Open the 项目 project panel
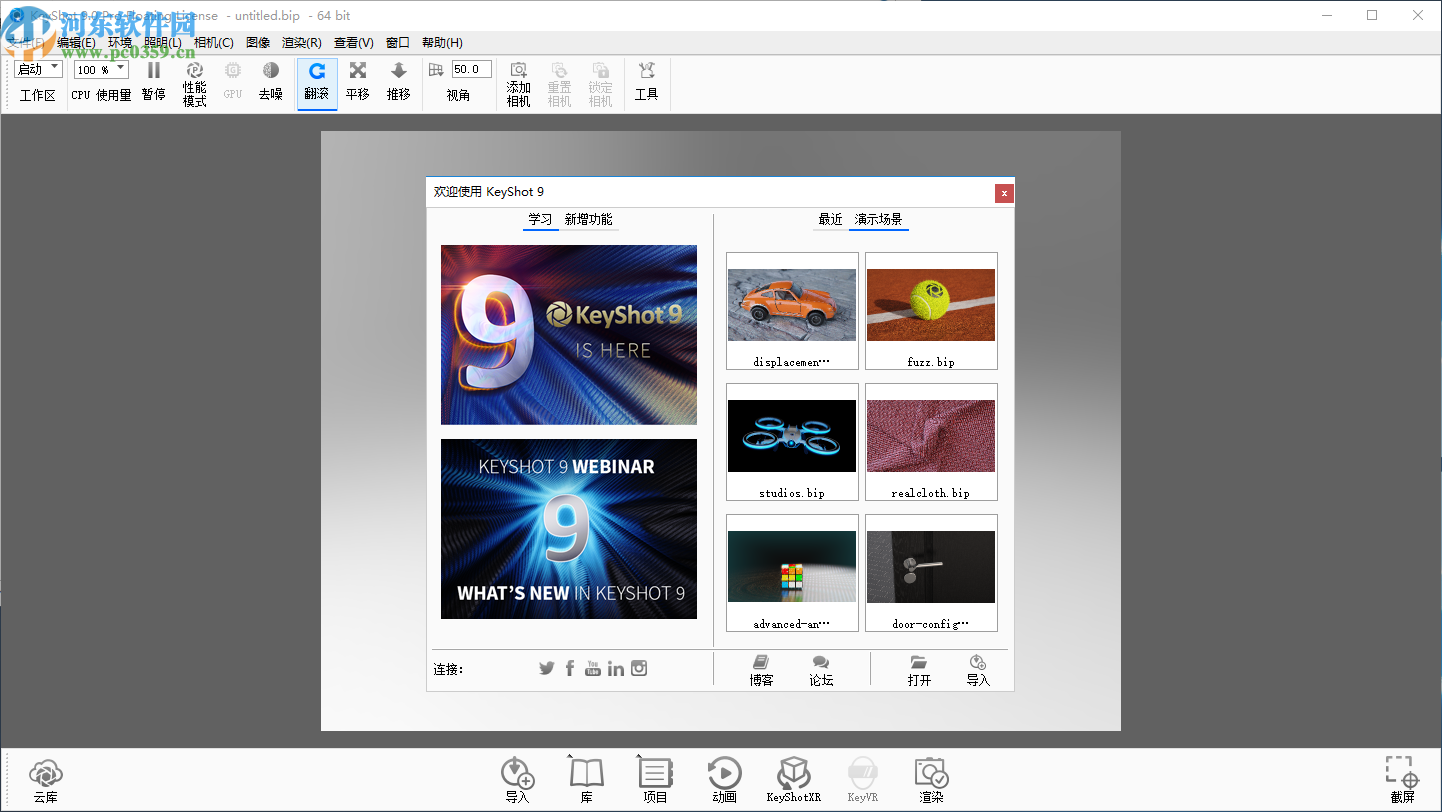 pyautogui.click(x=654, y=778)
